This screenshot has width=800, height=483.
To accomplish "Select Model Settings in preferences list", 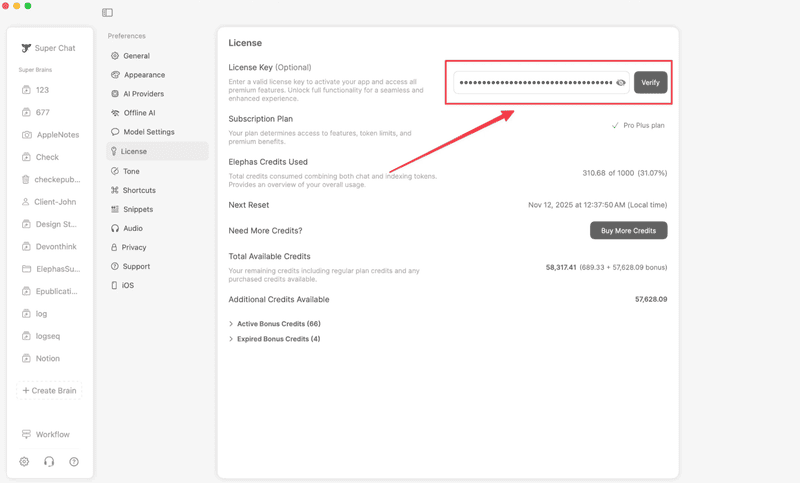I will [x=148, y=132].
